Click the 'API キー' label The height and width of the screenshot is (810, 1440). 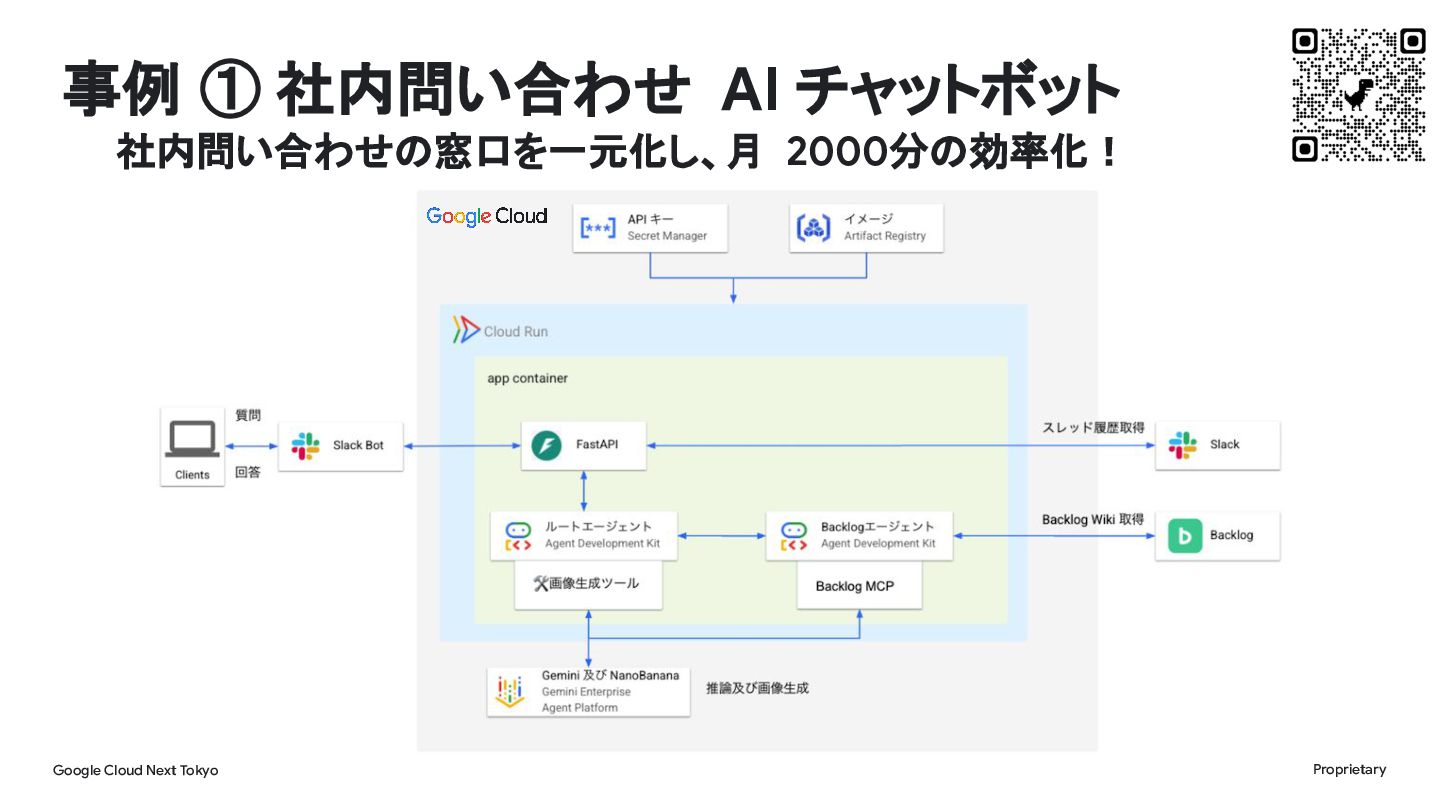tap(651, 219)
